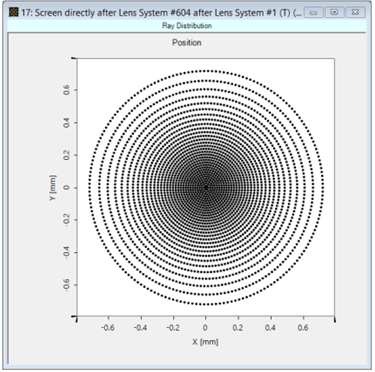Click the -0.4 tick on X axis
Screen dimensions: 375x372
point(140,328)
